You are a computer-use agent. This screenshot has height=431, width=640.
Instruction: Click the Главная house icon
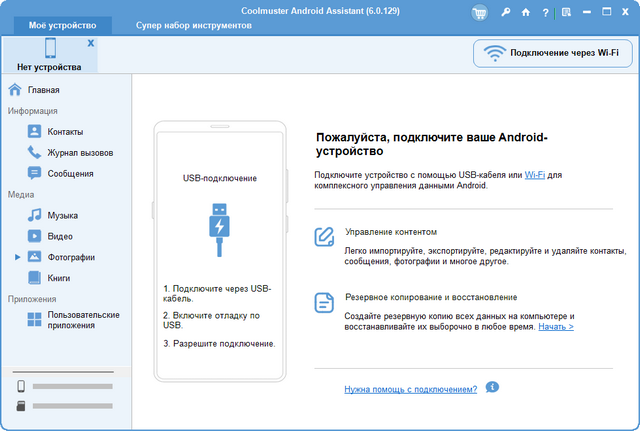[15, 89]
